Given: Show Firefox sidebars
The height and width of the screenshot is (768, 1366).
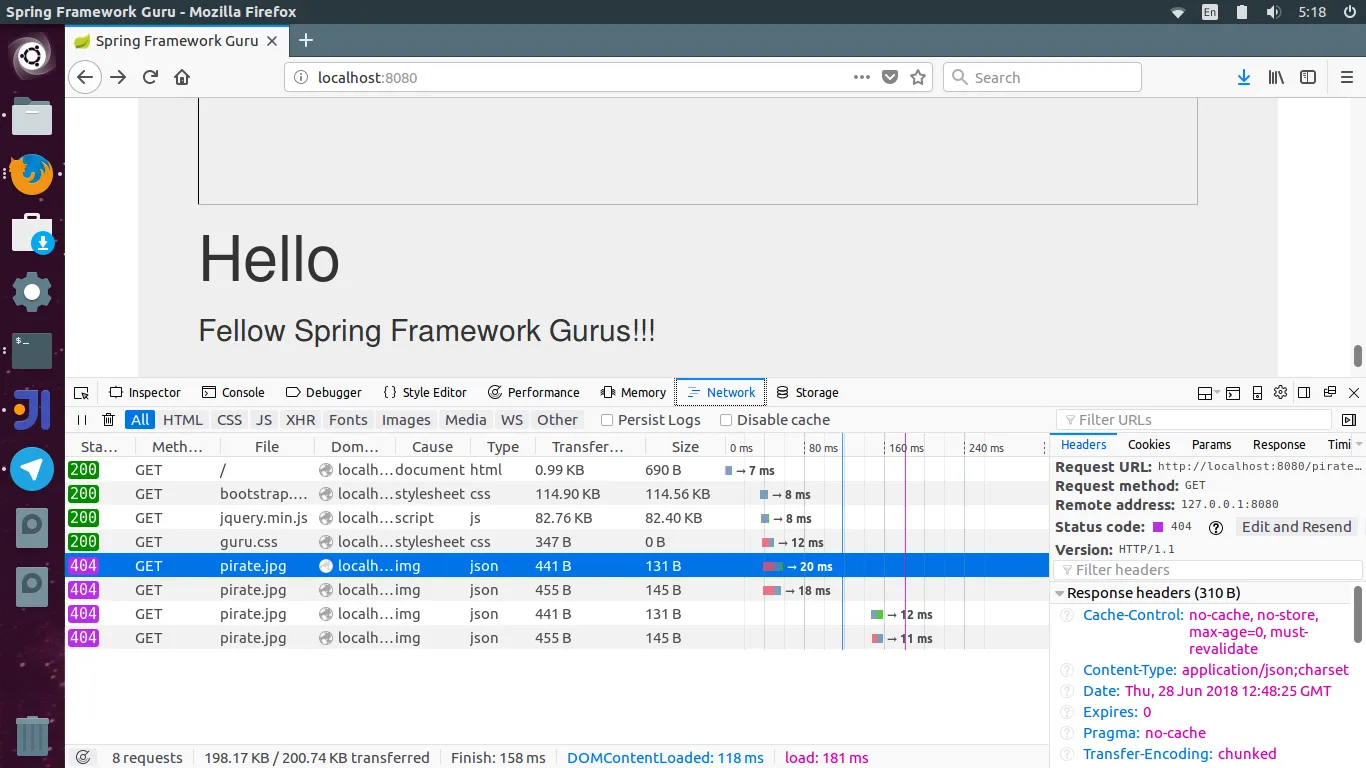Looking at the screenshot, I should tap(1308, 77).
